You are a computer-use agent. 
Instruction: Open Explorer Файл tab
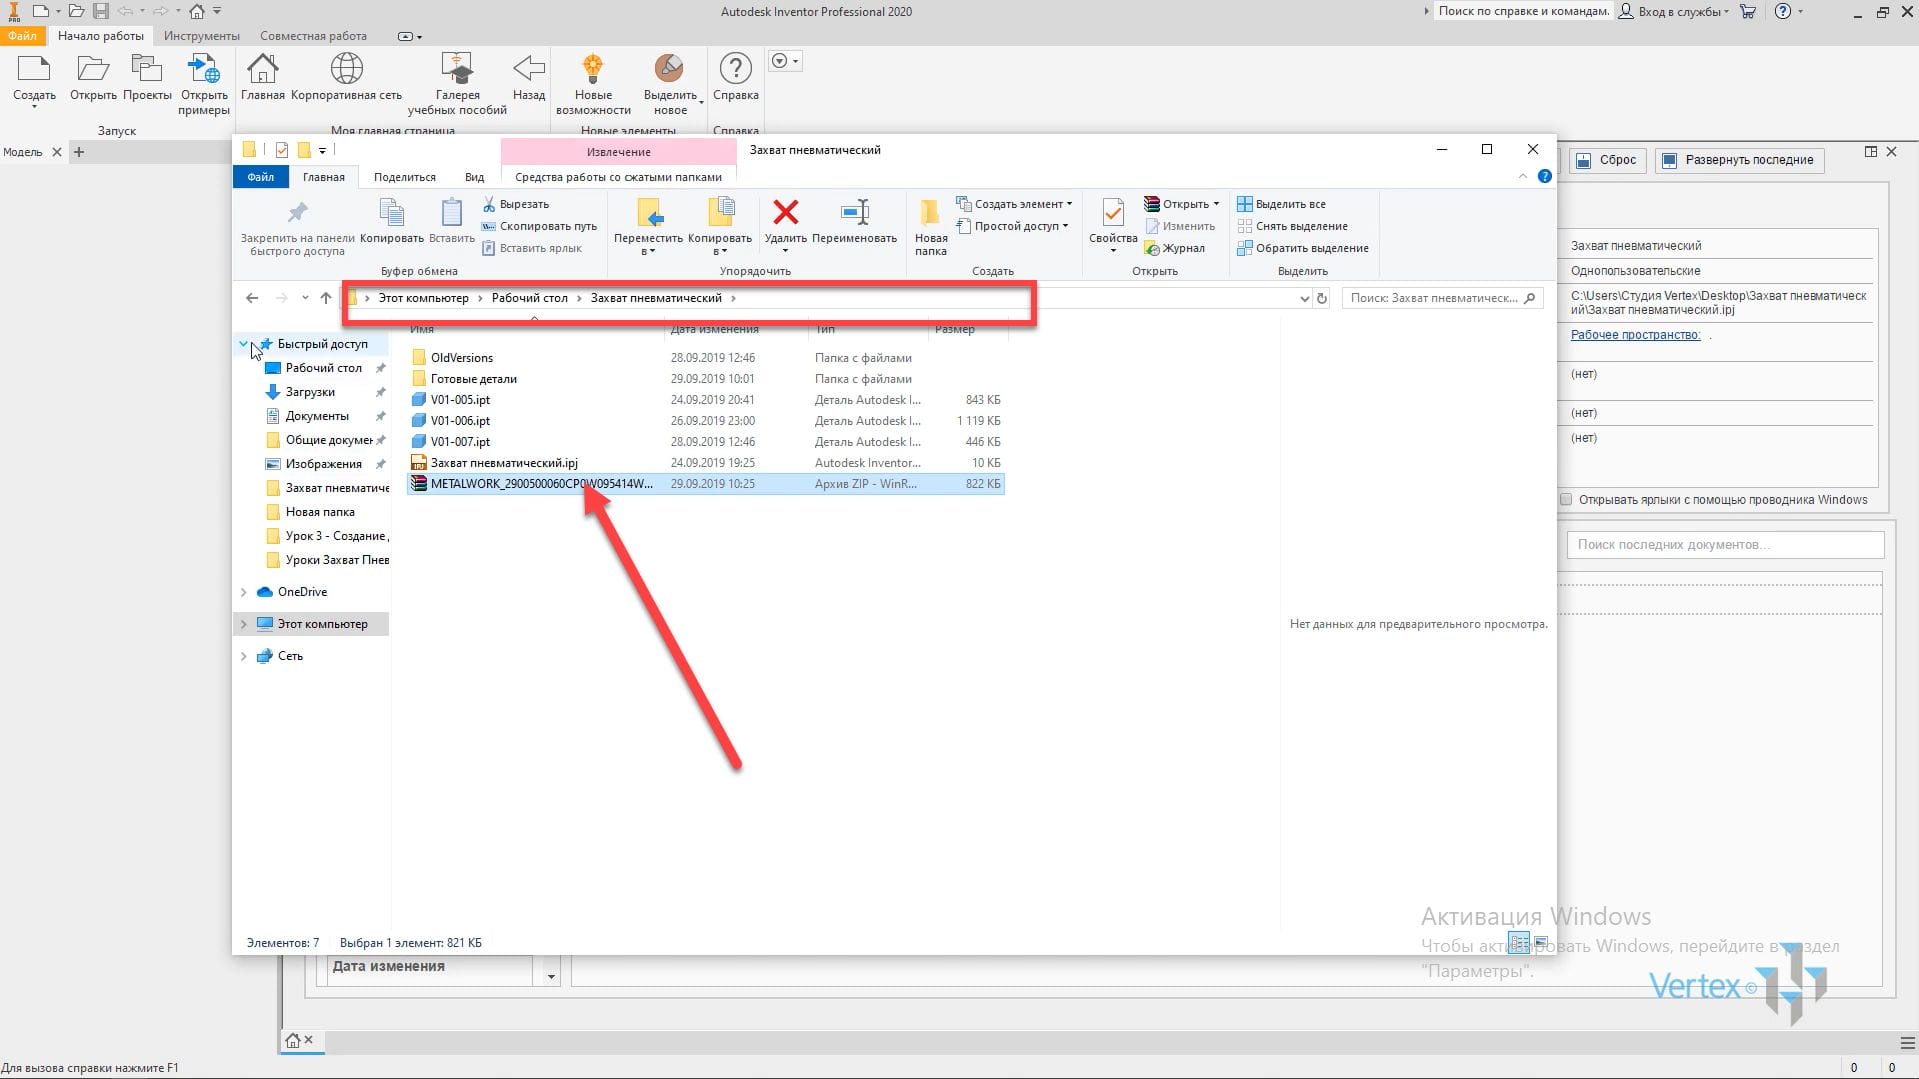pos(261,177)
